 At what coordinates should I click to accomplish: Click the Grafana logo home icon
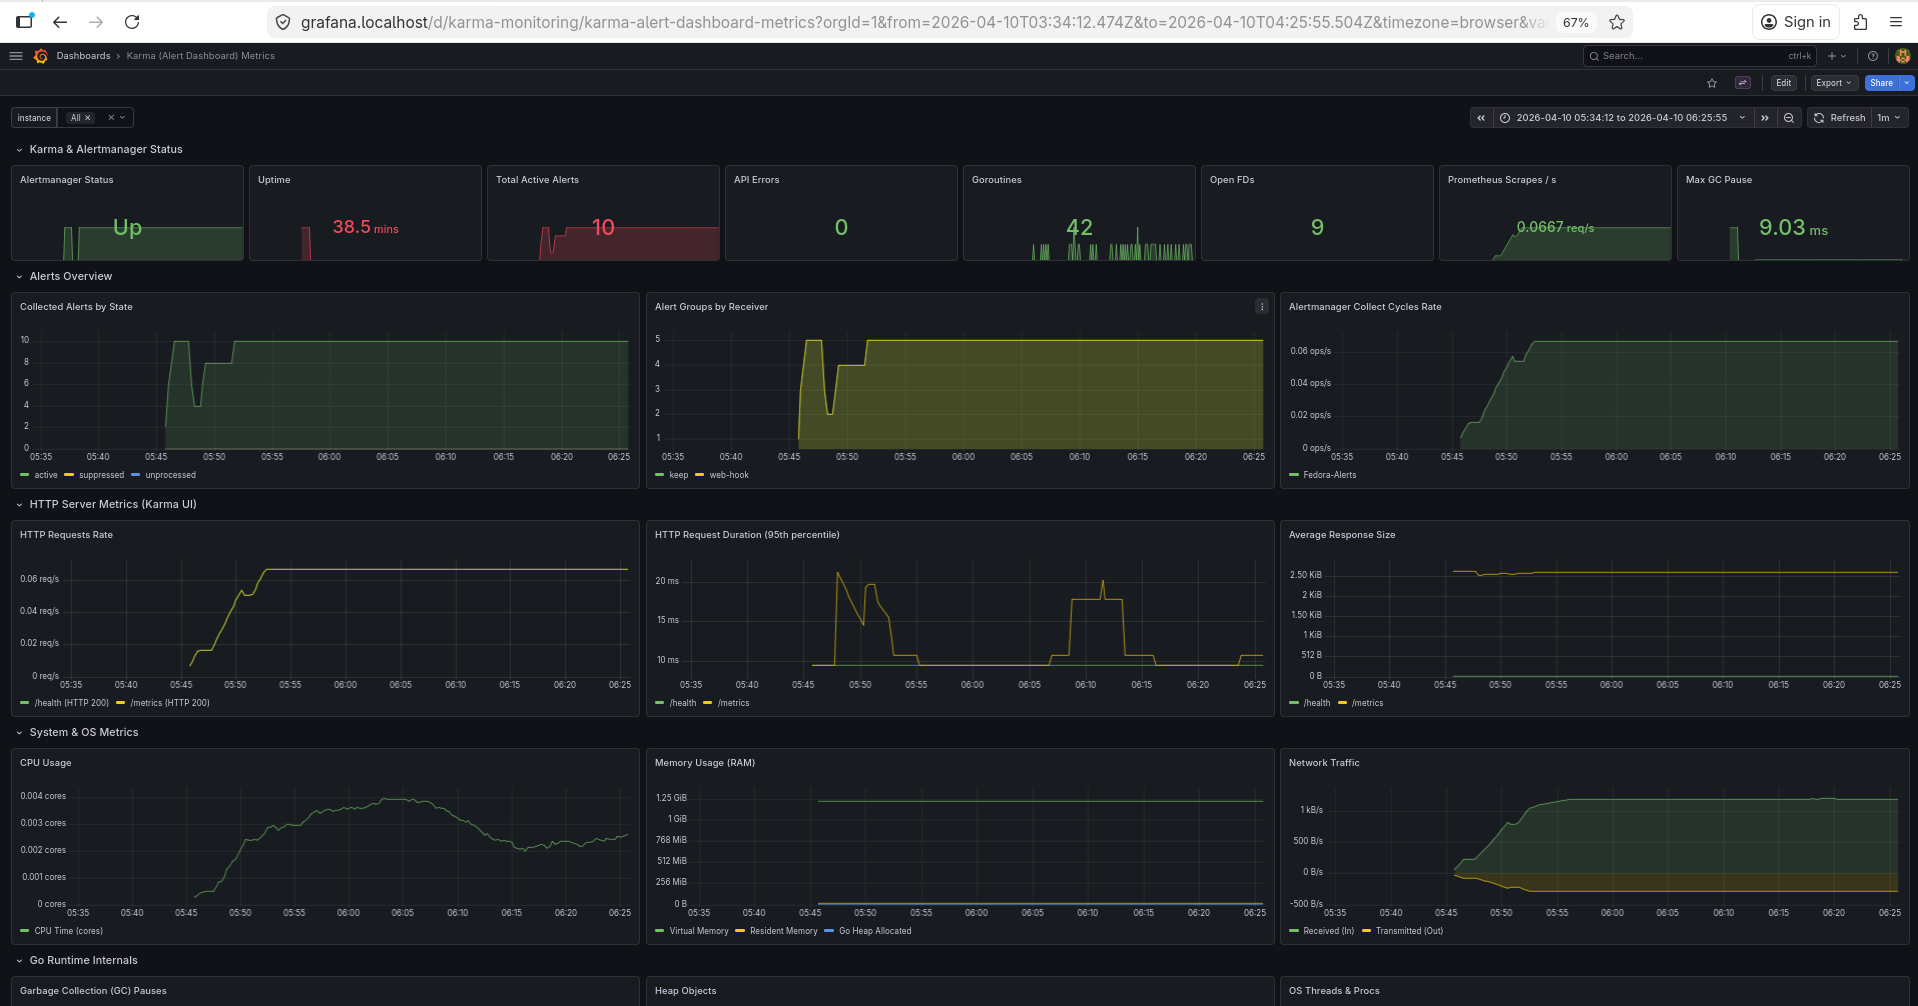(x=41, y=56)
